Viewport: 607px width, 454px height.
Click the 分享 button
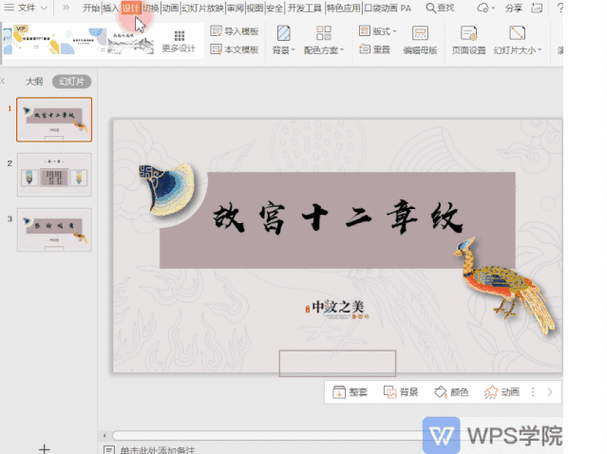pyautogui.click(x=514, y=8)
